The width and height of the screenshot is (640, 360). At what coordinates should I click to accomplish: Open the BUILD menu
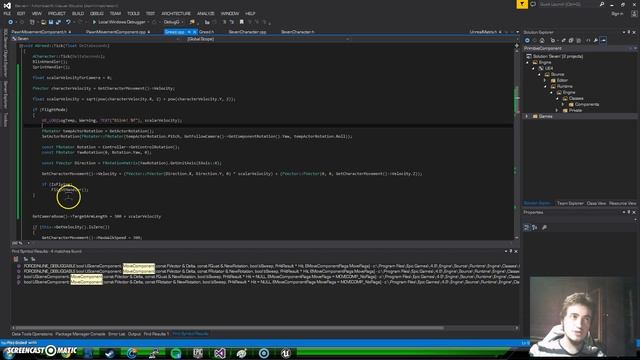click(x=78, y=13)
